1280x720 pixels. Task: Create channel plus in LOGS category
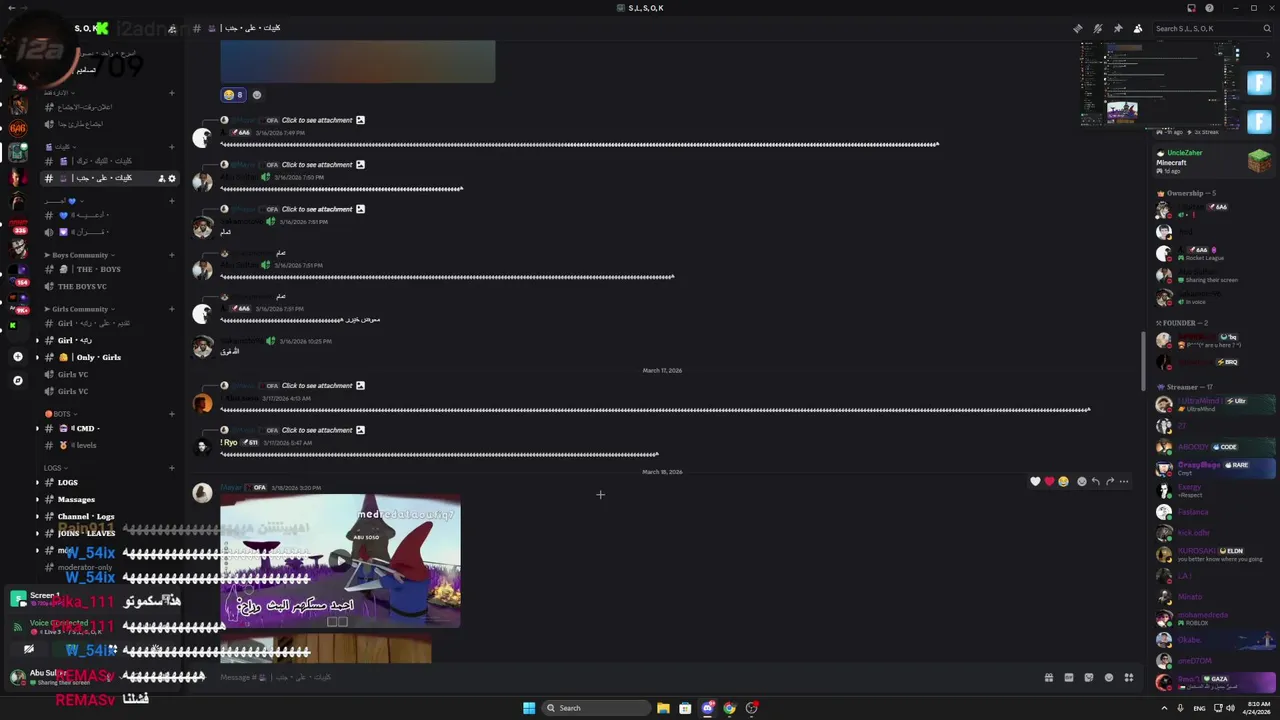pyautogui.click(x=172, y=468)
